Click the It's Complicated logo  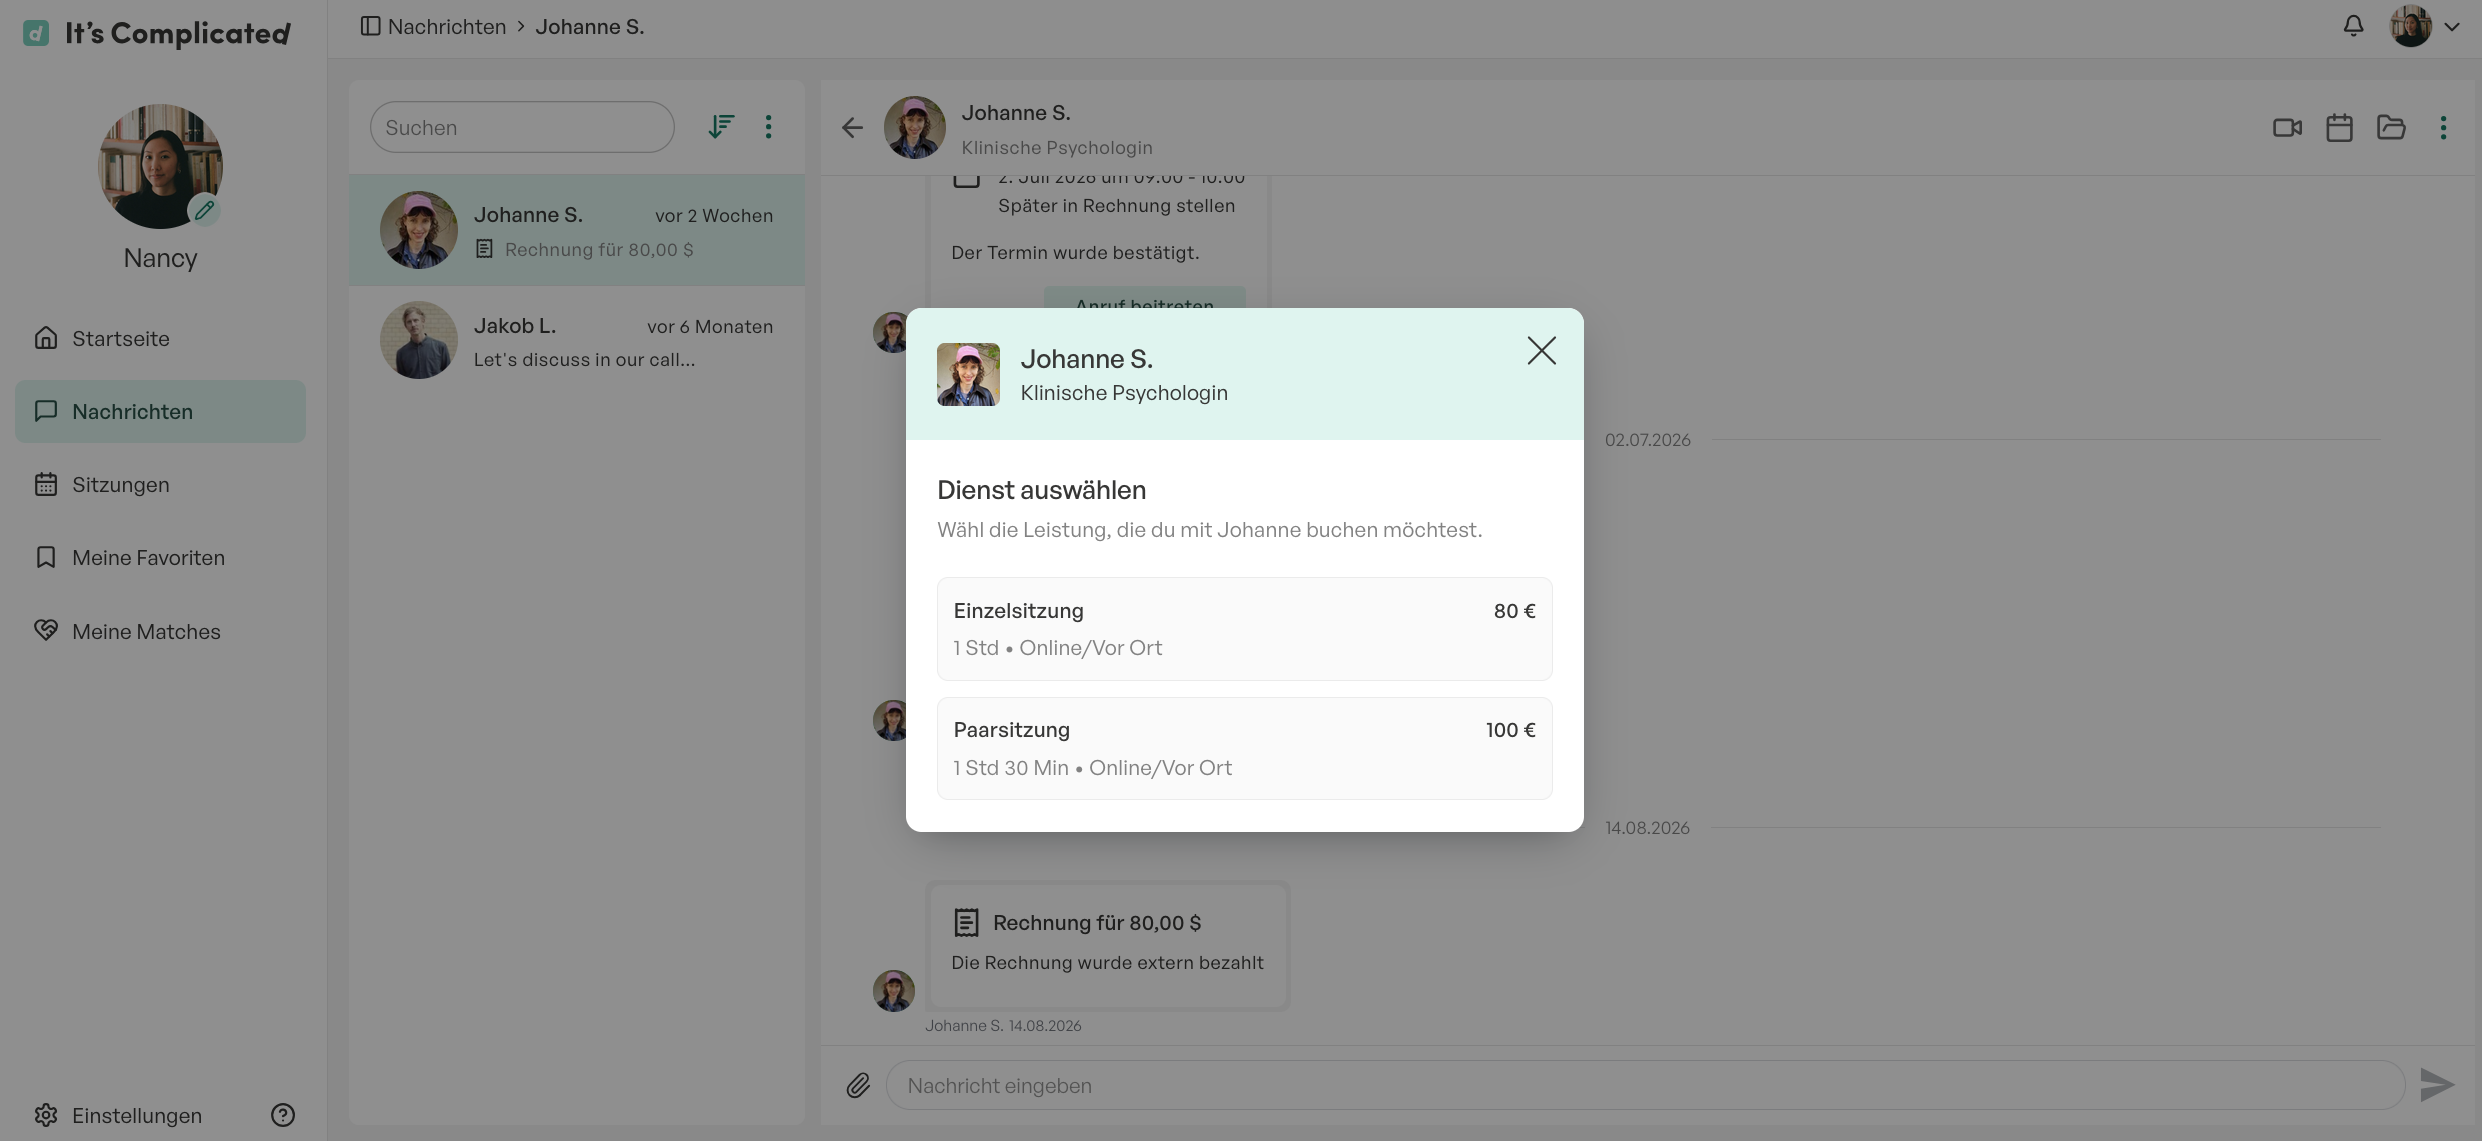pos(157,33)
